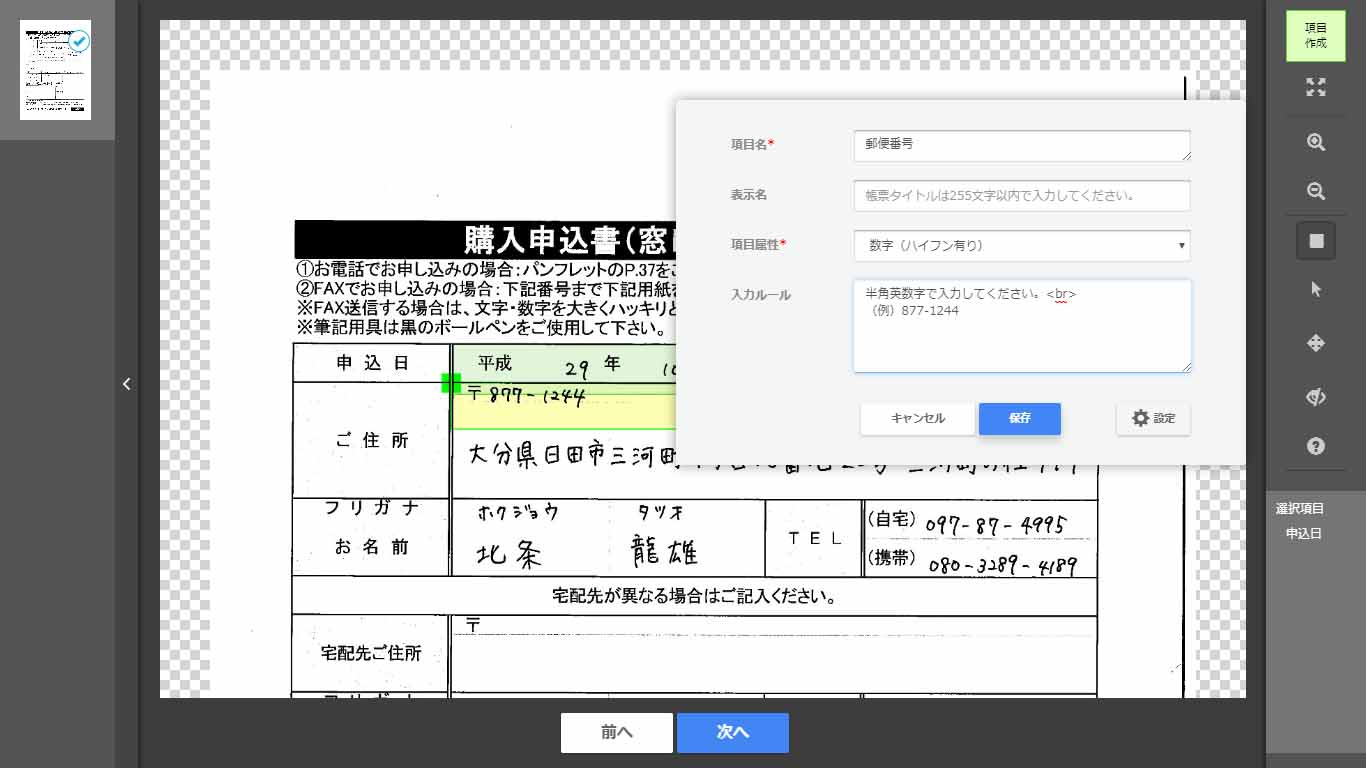Click the mobile number 080-3289-4189
The height and width of the screenshot is (768, 1366).
point(1002,565)
